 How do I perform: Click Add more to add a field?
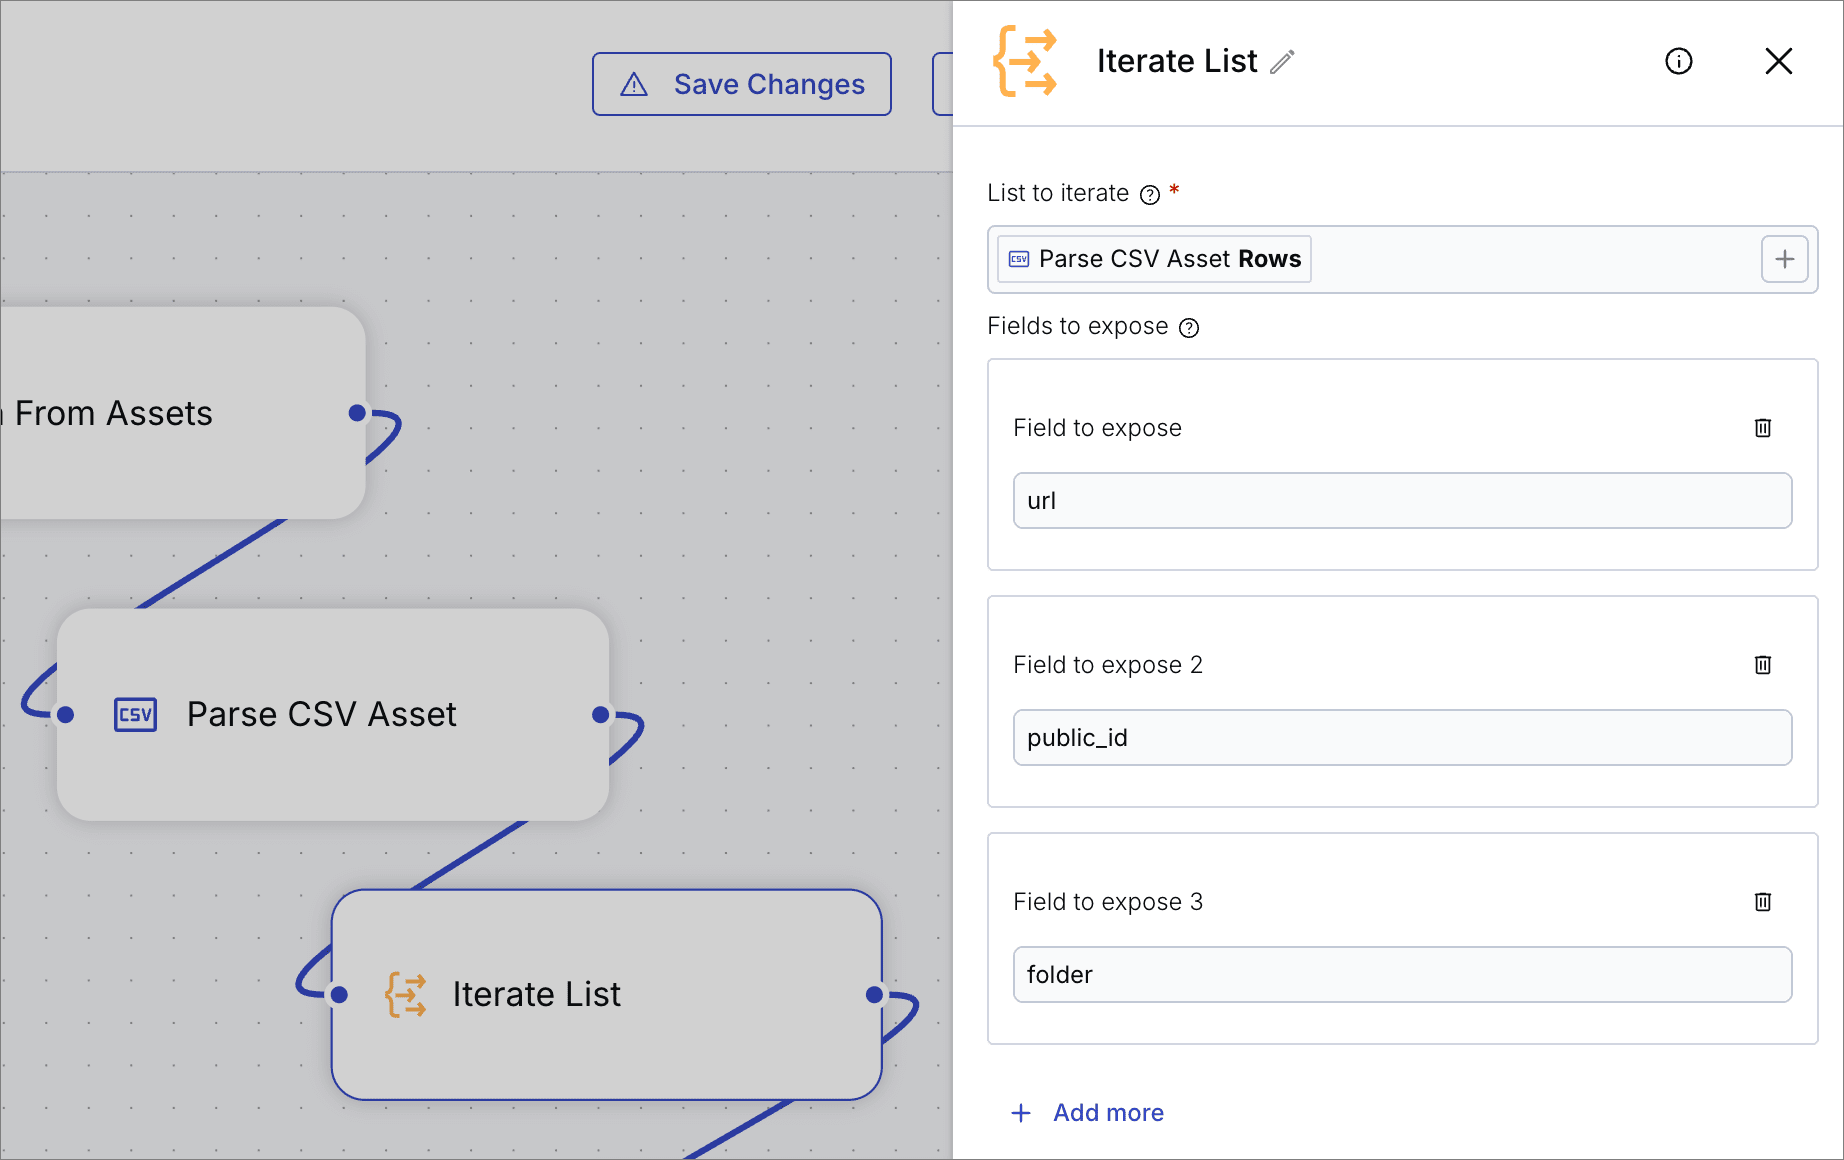(1088, 1113)
